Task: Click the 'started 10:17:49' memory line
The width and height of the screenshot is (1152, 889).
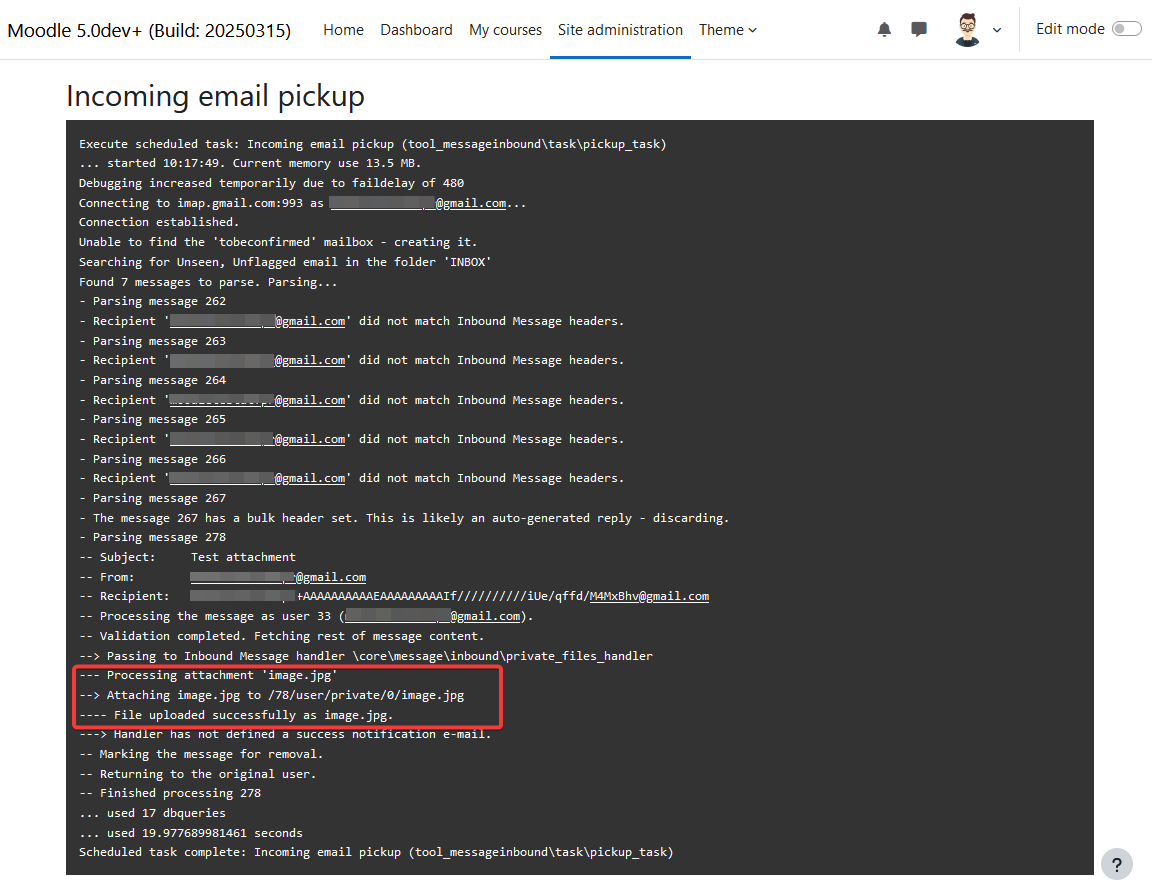Action: [x=250, y=163]
